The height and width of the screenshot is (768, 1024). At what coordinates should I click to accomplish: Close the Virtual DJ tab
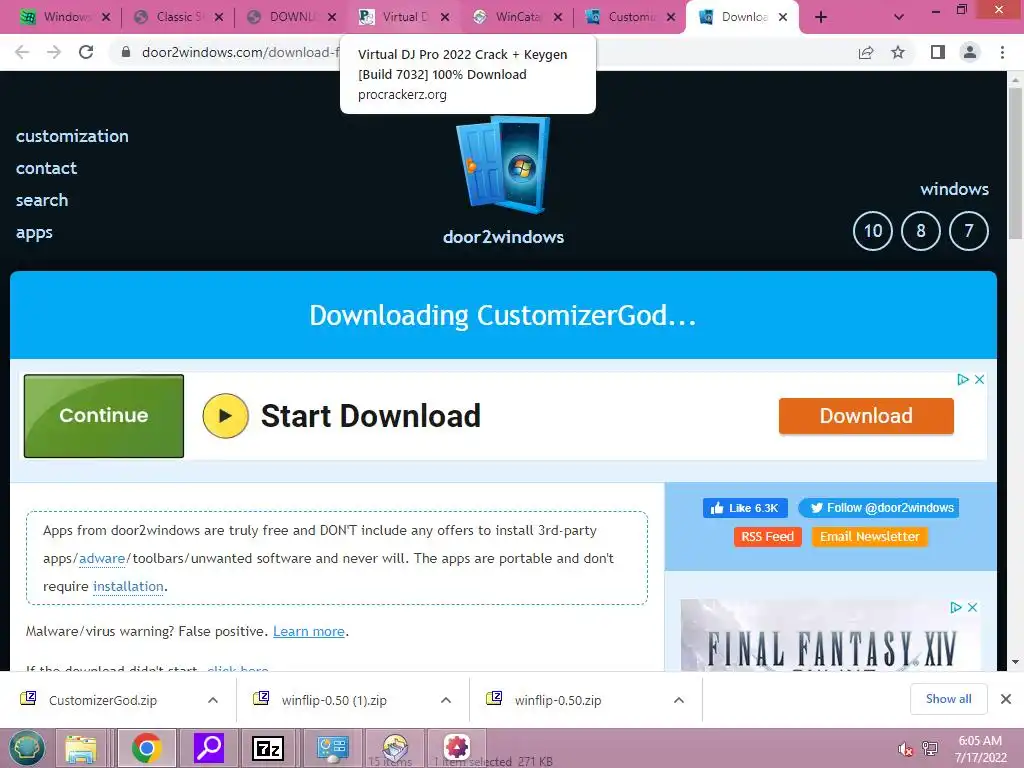445,17
